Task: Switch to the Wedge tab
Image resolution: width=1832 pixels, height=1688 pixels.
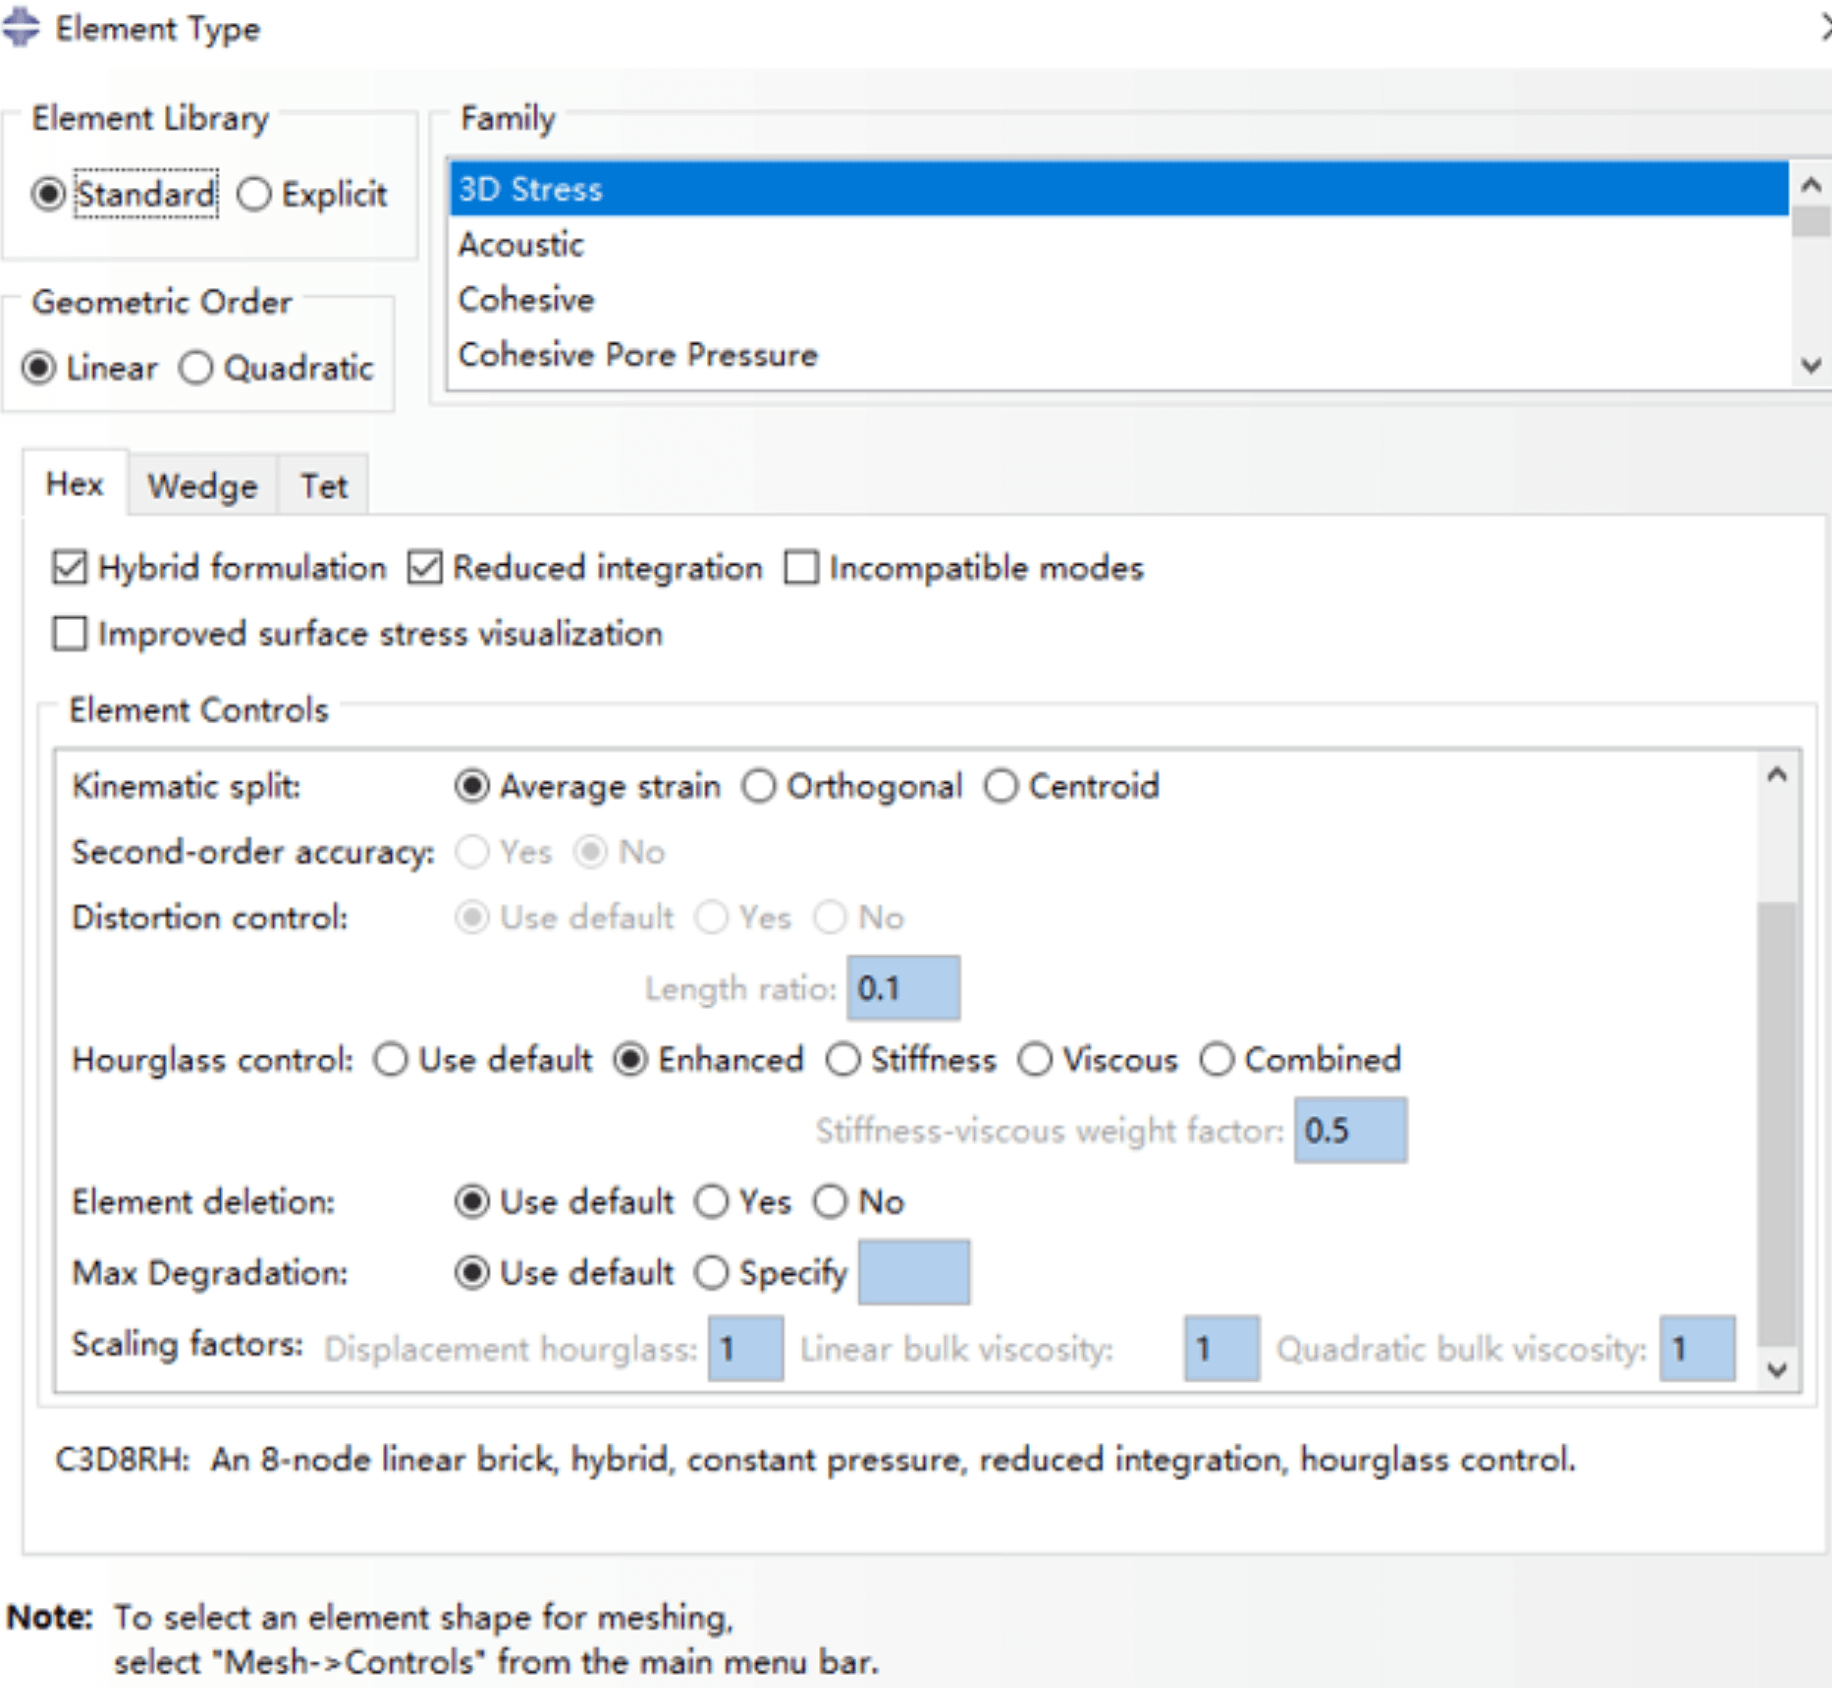Action: pyautogui.click(x=202, y=486)
